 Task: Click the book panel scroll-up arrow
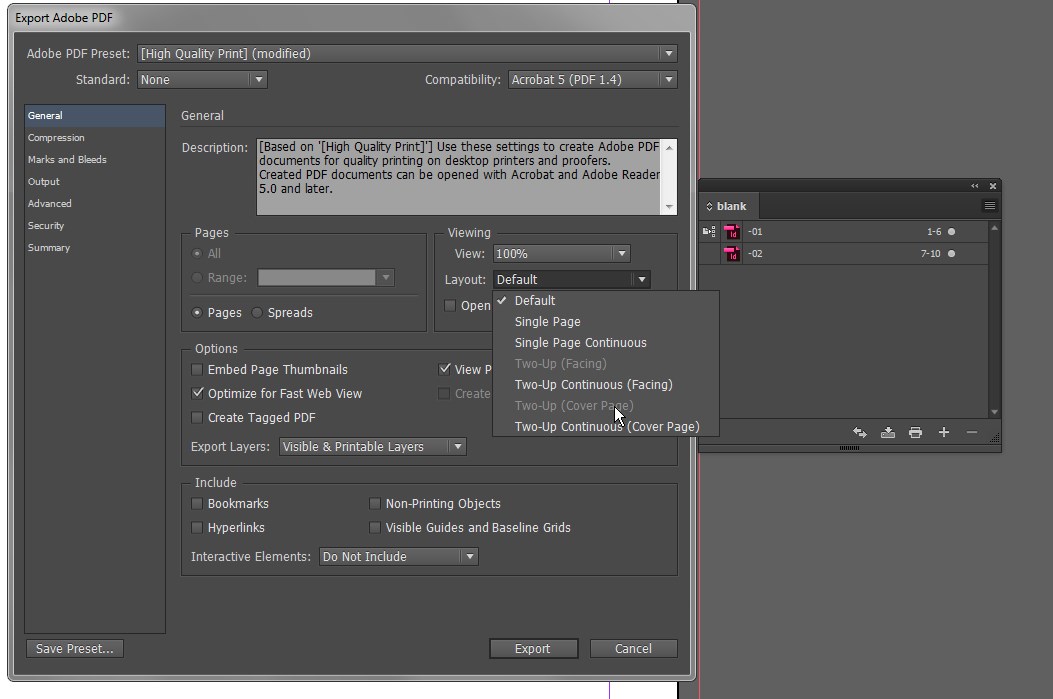[x=995, y=228]
